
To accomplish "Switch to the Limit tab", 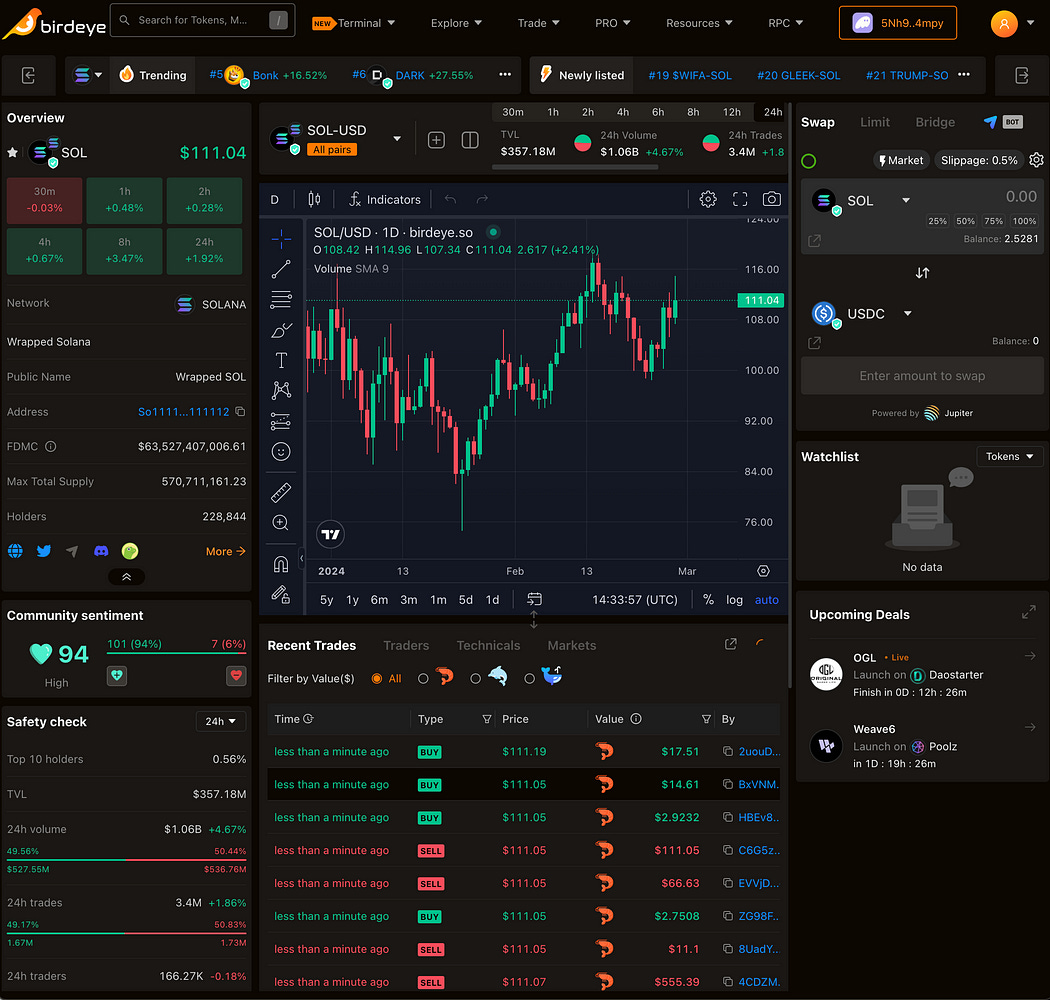I will pos(875,122).
